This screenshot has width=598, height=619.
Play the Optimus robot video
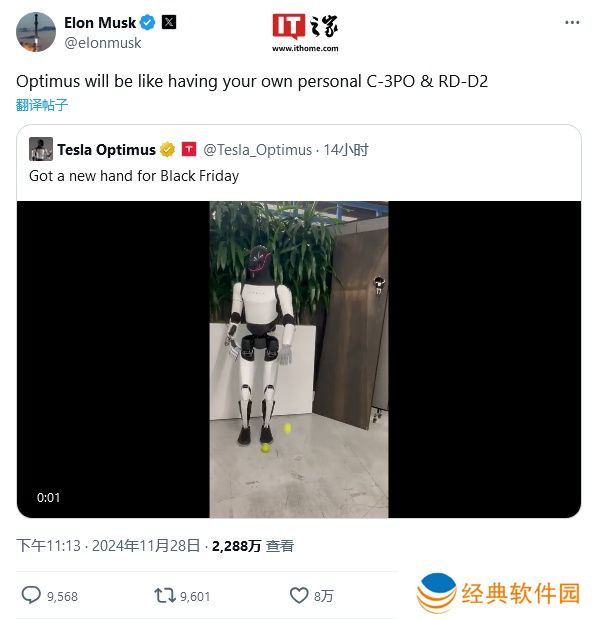[299, 359]
